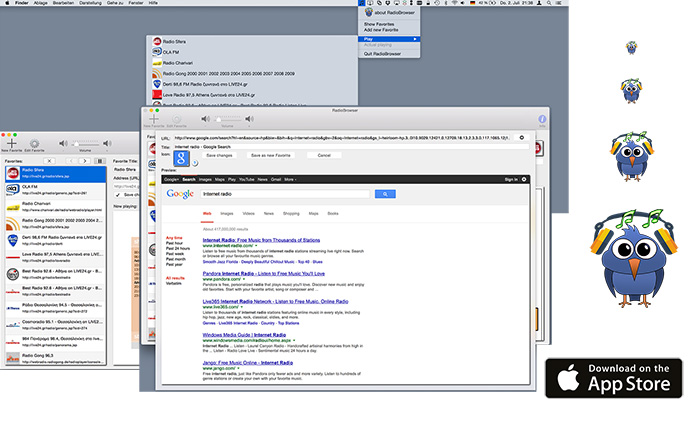Click the X delete button above Favorites list
This screenshot has height=436, width=700.
(50, 161)
